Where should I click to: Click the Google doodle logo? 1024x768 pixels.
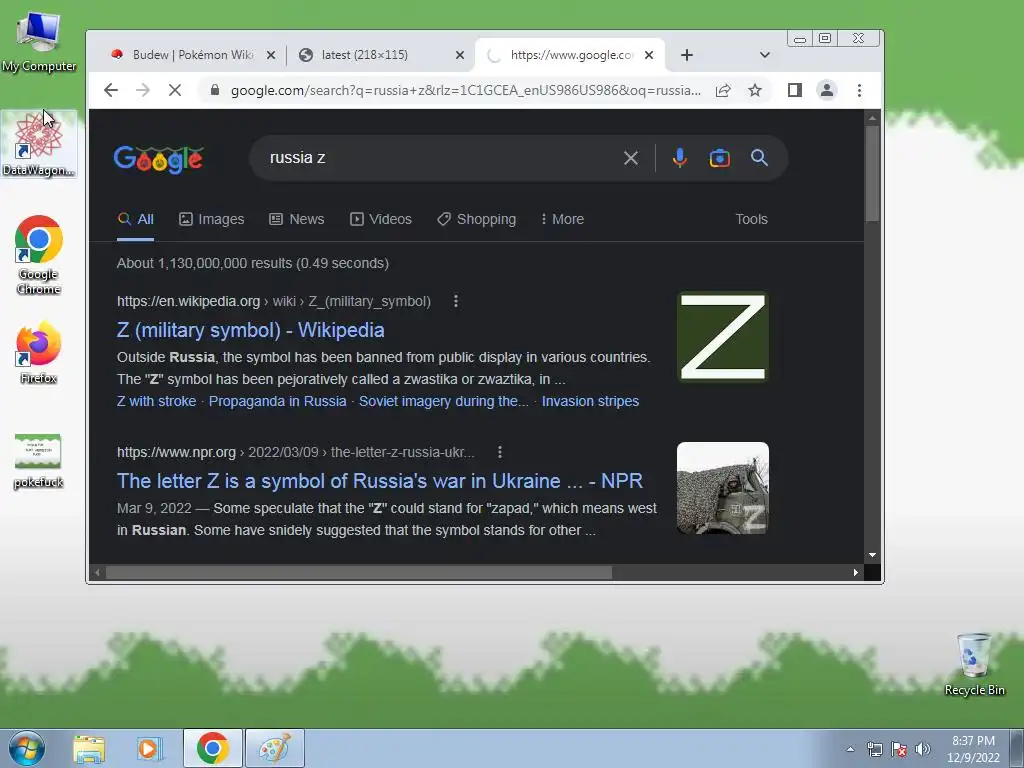(x=159, y=158)
